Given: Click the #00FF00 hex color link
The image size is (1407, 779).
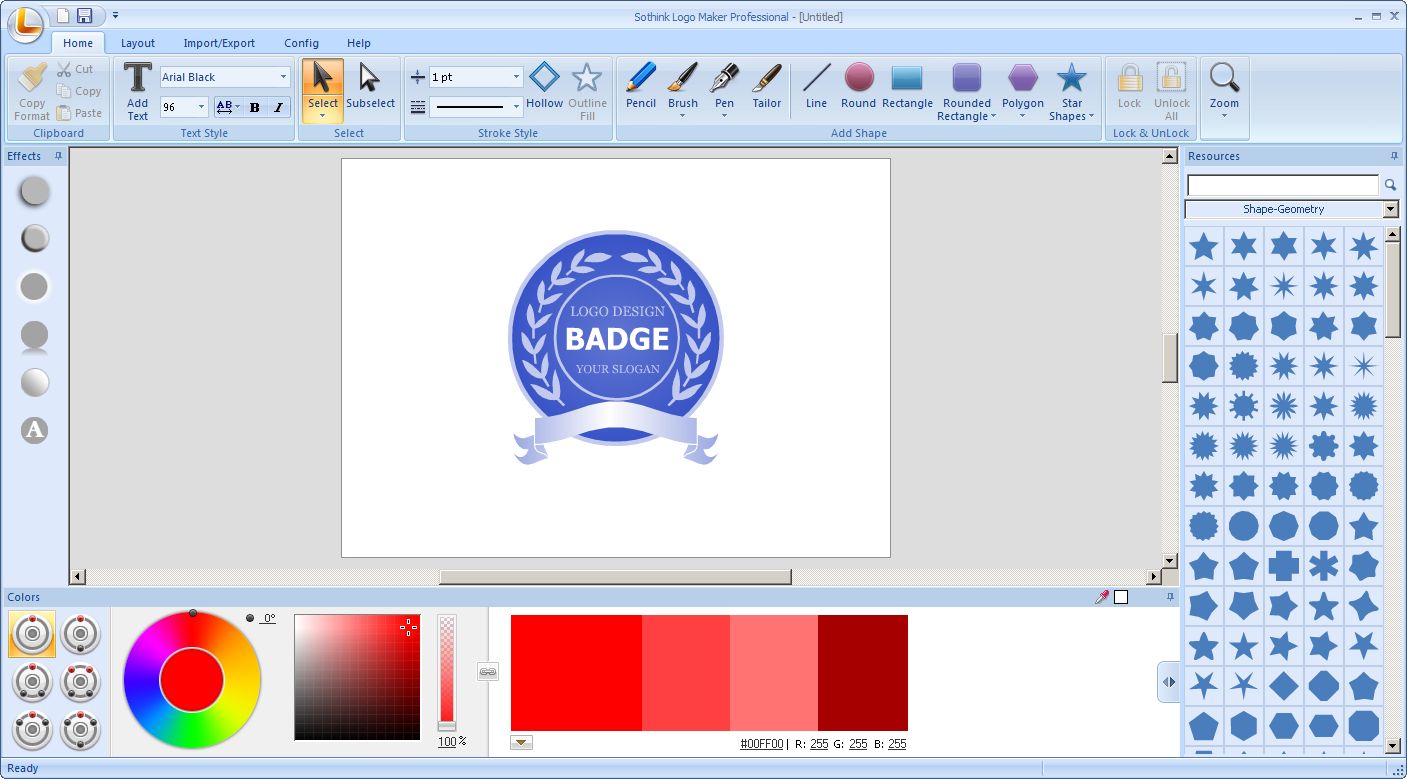Looking at the screenshot, I should pos(761,744).
